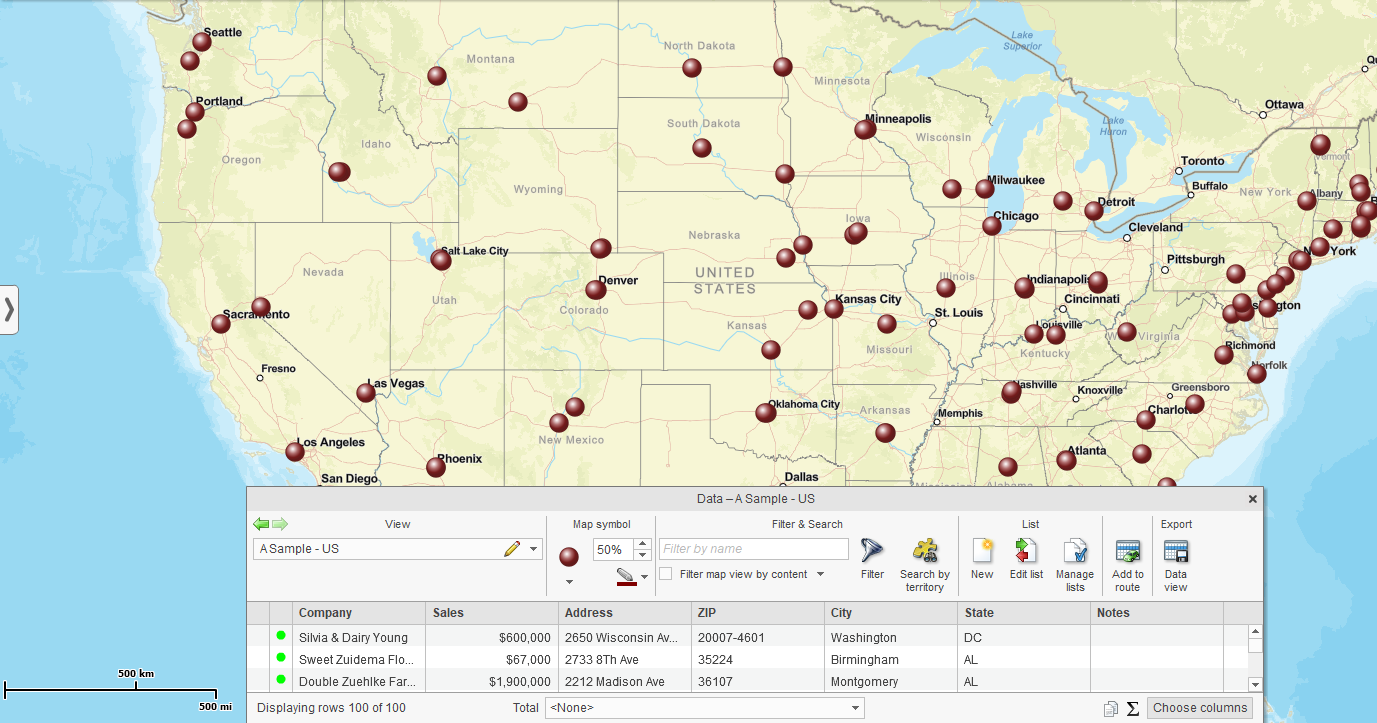Click the Choose columns button
1377x723 pixels.
tap(1200, 708)
